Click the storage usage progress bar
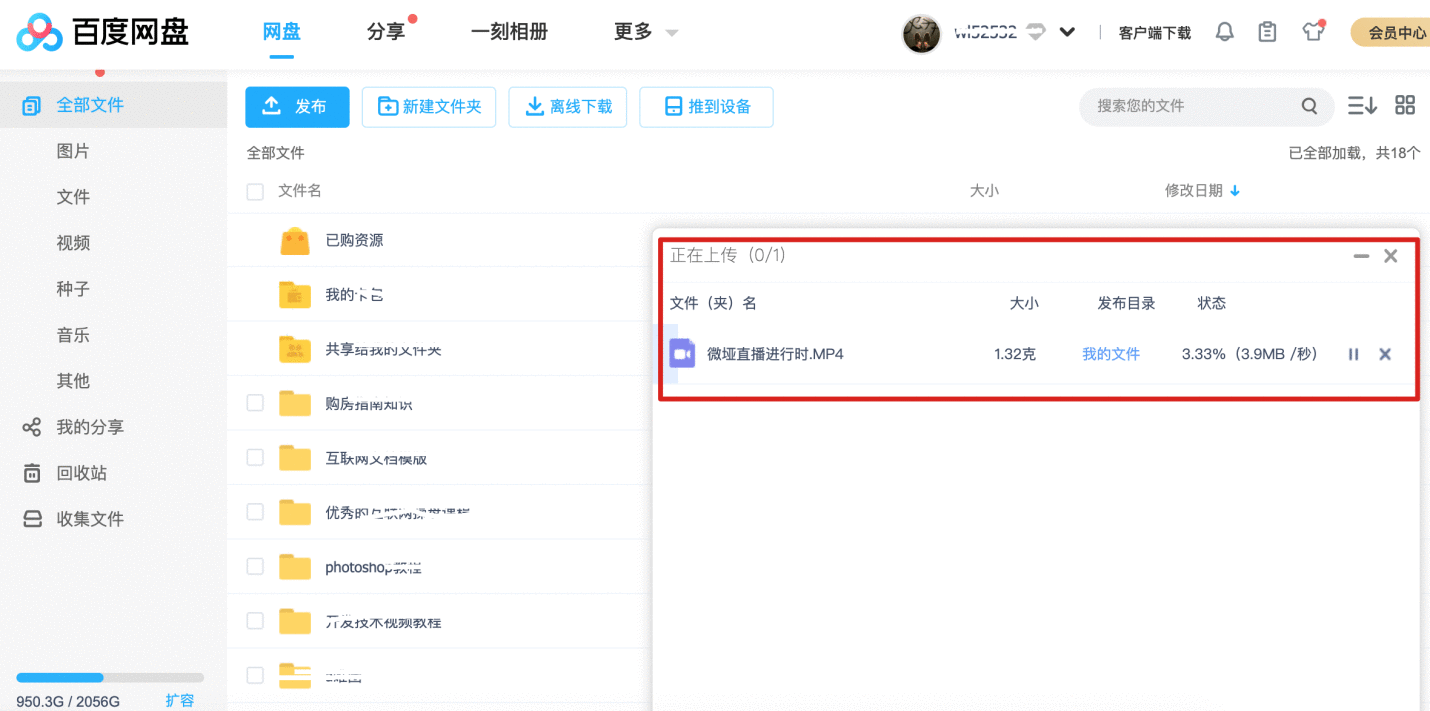 [110, 678]
